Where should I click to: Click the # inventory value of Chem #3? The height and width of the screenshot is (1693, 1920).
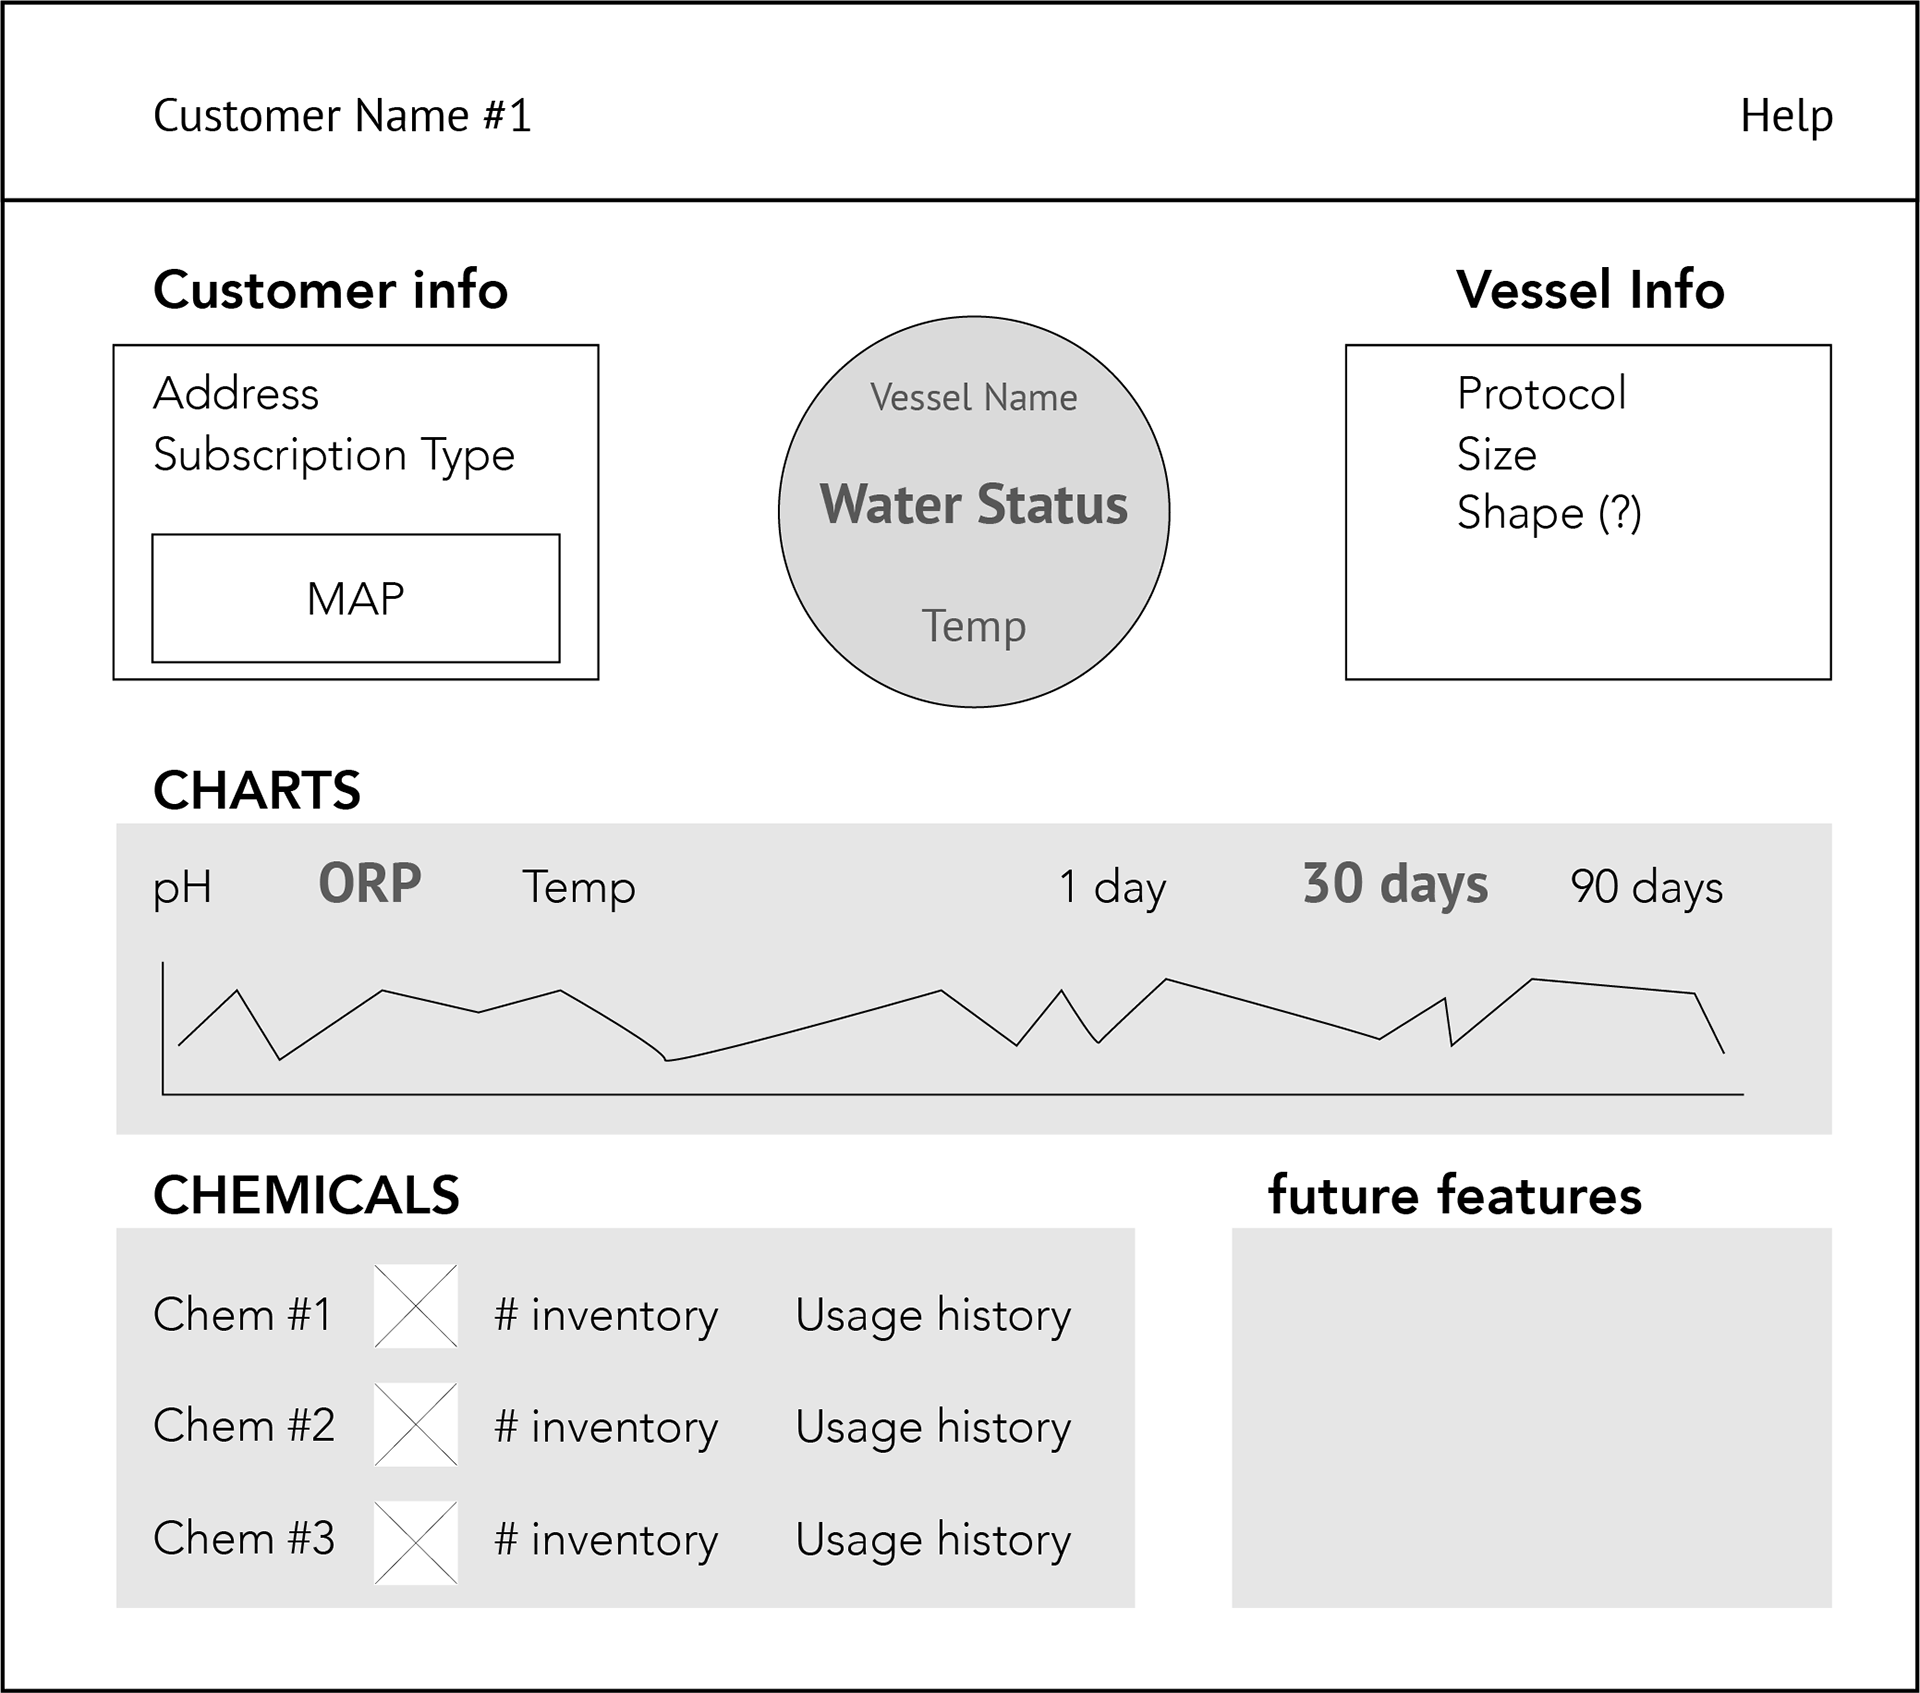tap(606, 1540)
